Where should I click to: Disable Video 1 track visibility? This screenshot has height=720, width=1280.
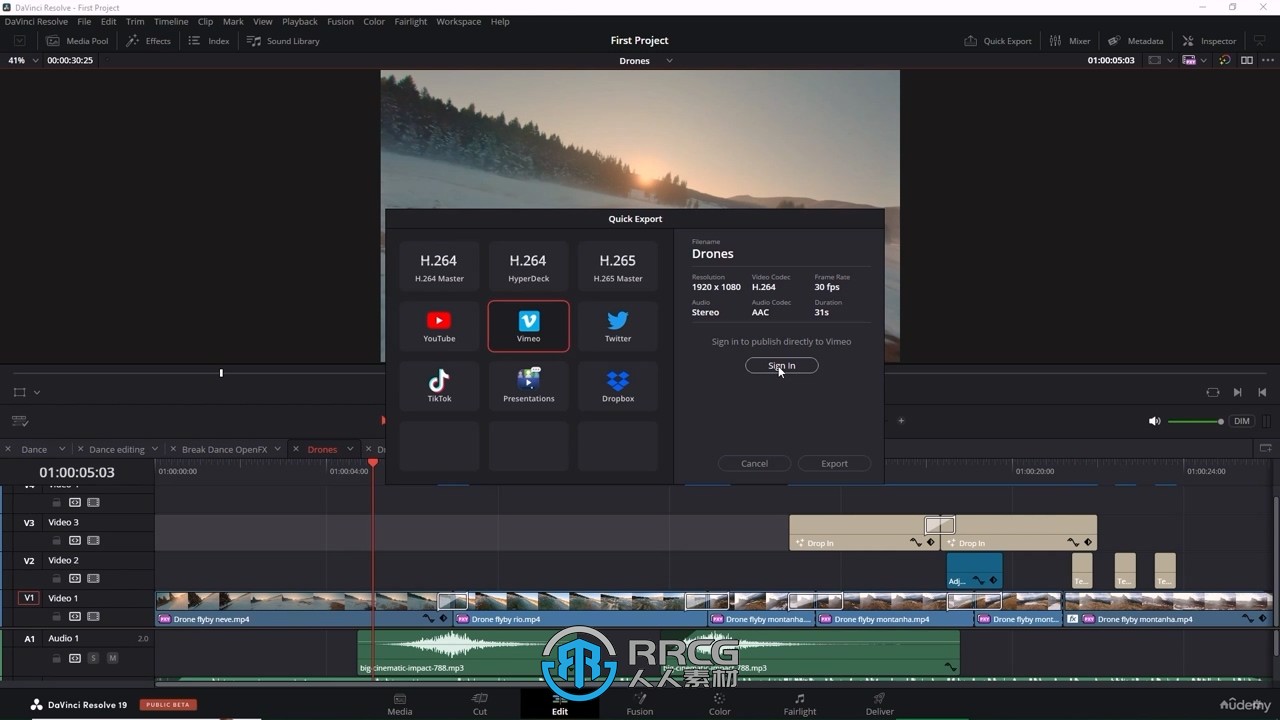pyautogui.click(x=93, y=617)
